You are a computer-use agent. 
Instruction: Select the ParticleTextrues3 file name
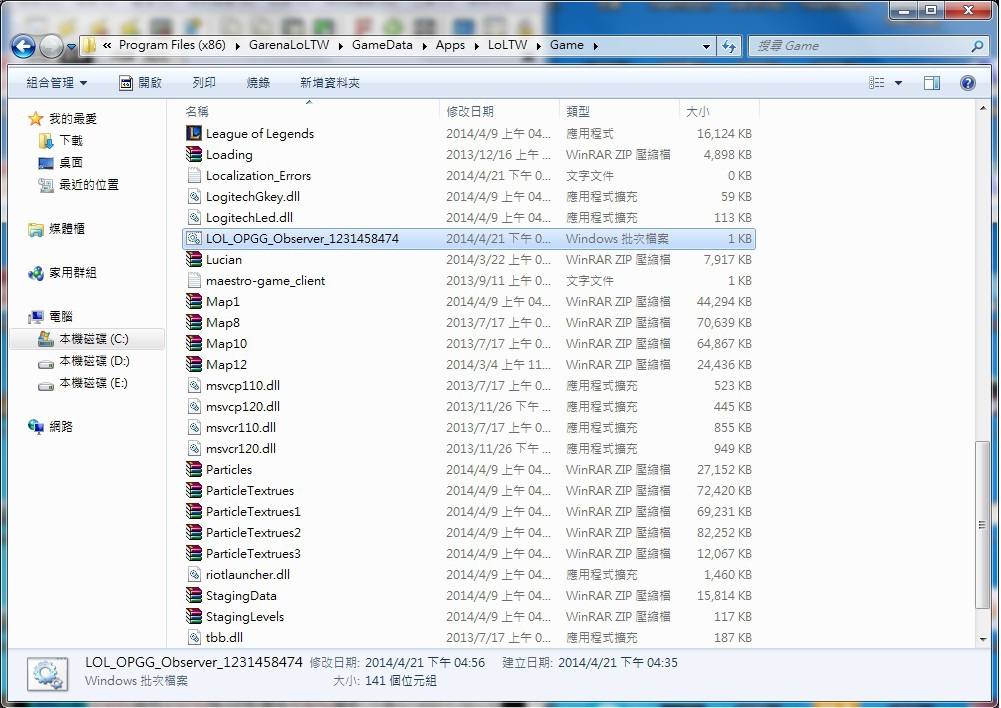253,554
